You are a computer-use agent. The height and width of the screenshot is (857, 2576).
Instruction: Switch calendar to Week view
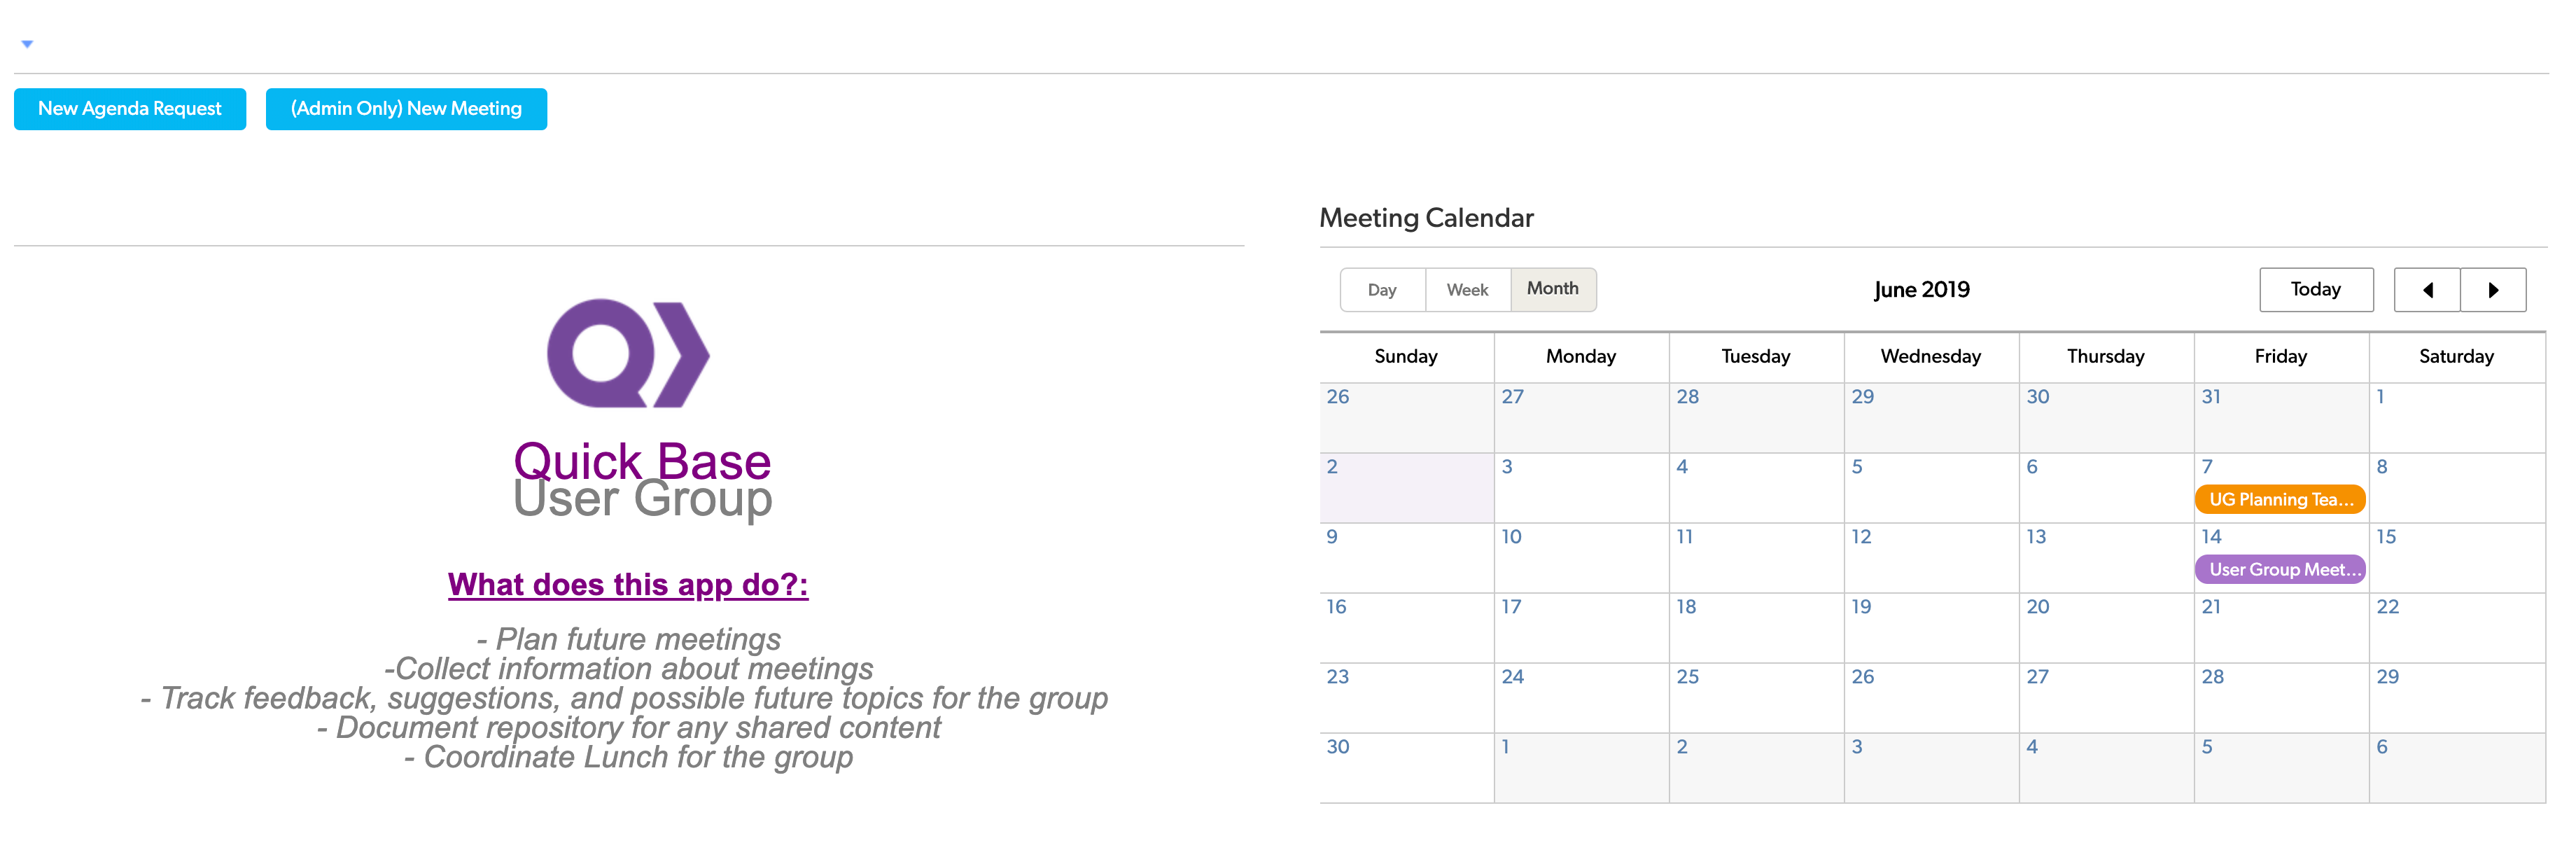point(1467,290)
